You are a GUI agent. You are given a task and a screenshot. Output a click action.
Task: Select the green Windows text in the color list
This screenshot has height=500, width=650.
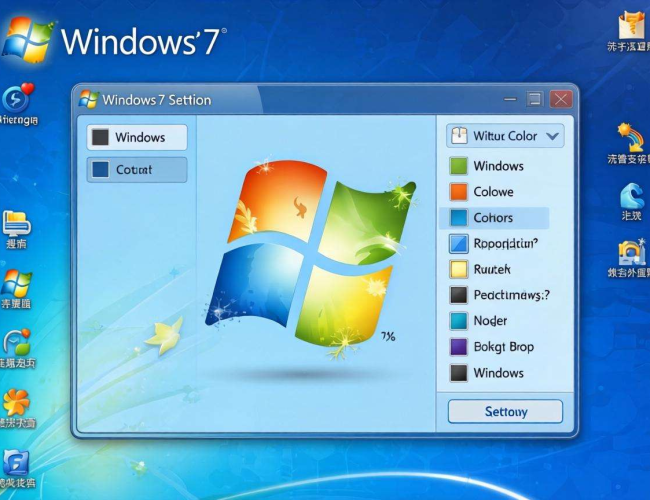pyautogui.click(x=498, y=166)
